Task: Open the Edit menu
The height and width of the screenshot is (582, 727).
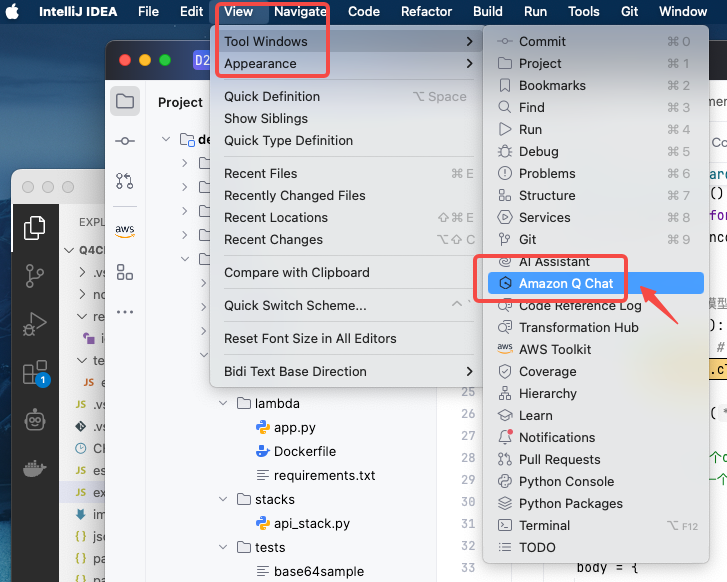Action: pyautogui.click(x=191, y=12)
